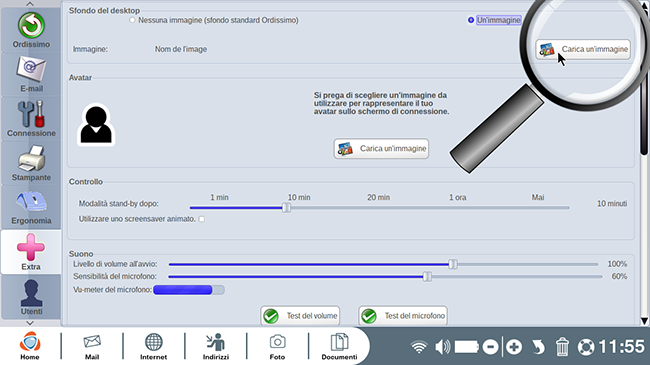Select the Nessuna immagine radio option
The height and width of the screenshot is (365, 650).
pyautogui.click(x=132, y=20)
